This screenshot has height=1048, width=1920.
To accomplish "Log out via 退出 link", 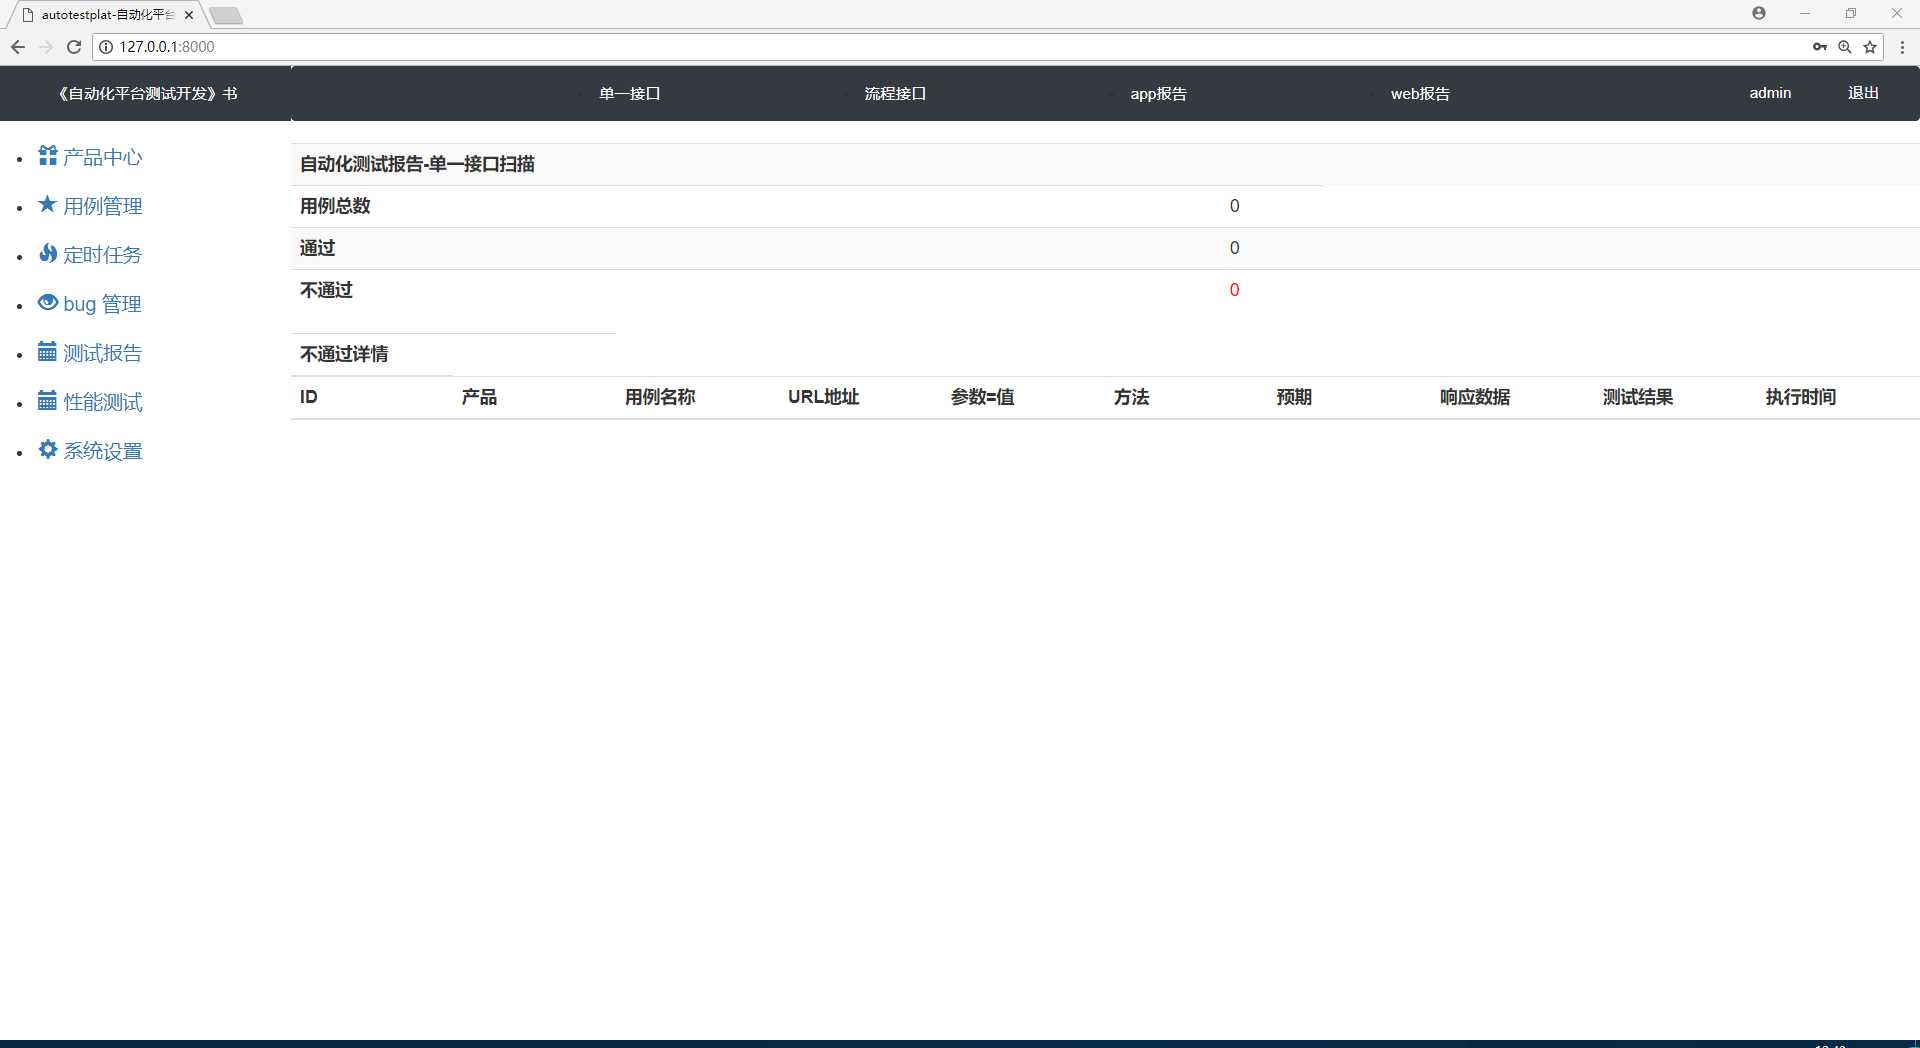I will (1863, 92).
